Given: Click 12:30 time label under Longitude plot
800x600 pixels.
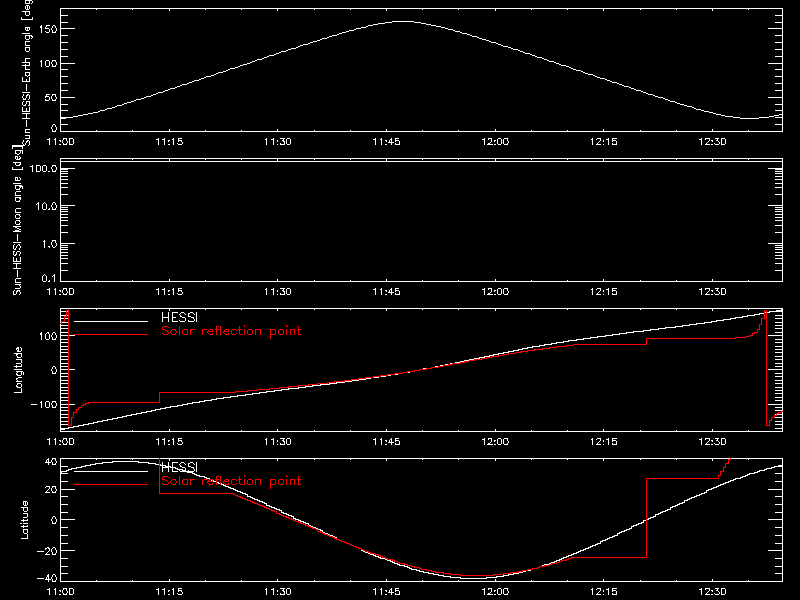Looking at the screenshot, I should pyautogui.click(x=712, y=442).
